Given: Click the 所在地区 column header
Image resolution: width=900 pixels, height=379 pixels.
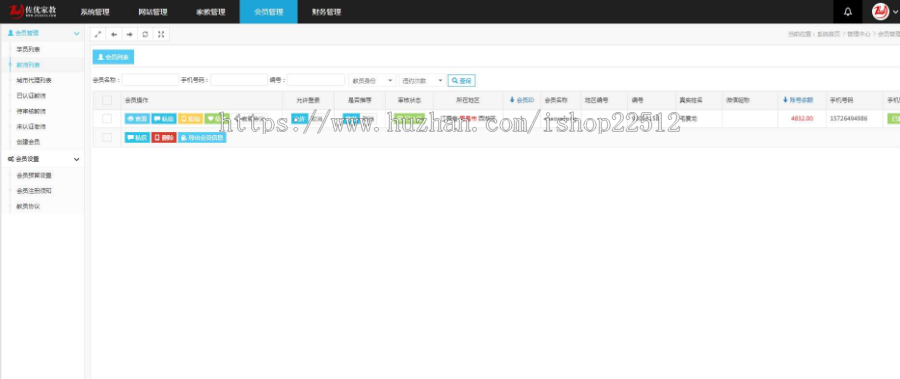Looking at the screenshot, I should pos(468,100).
